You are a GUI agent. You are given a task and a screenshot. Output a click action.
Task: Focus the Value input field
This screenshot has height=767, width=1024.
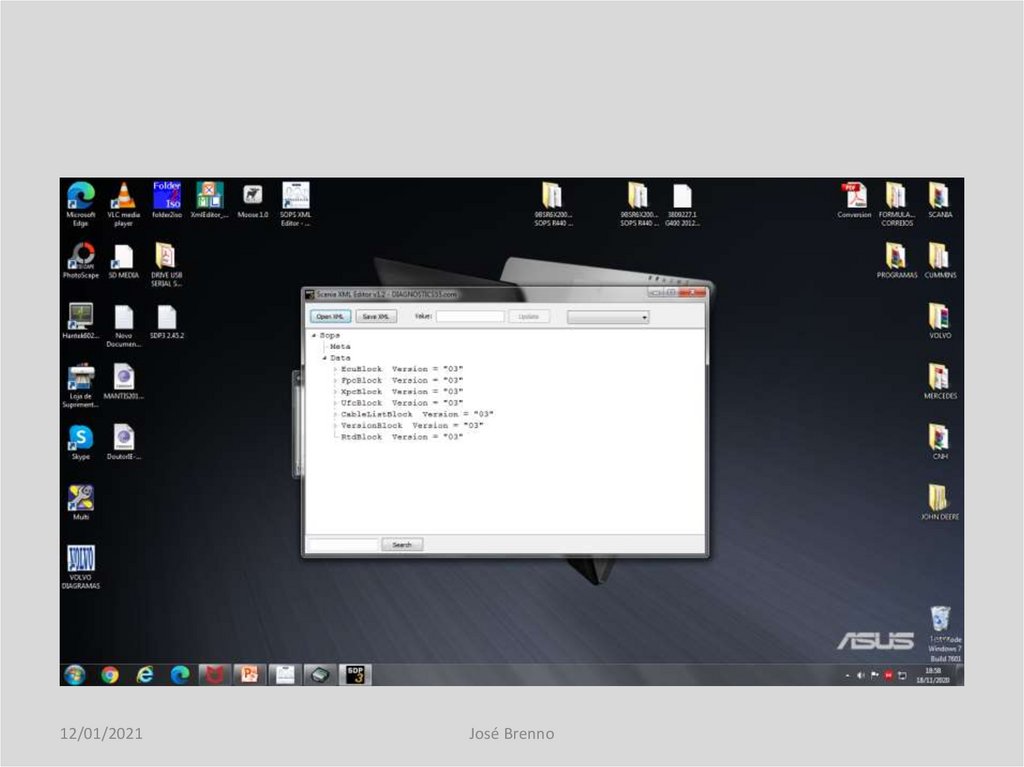click(470, 316)
